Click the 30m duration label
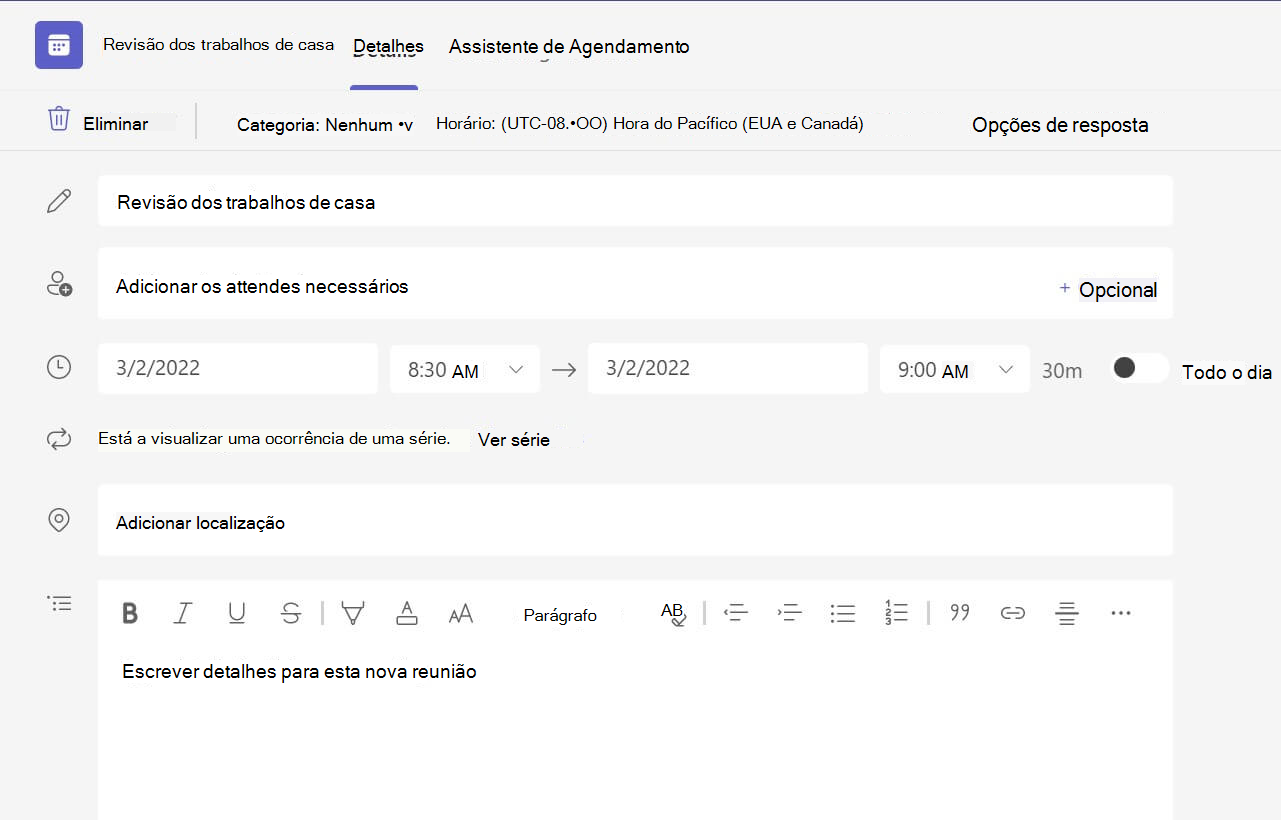 tap(1062, 370)
